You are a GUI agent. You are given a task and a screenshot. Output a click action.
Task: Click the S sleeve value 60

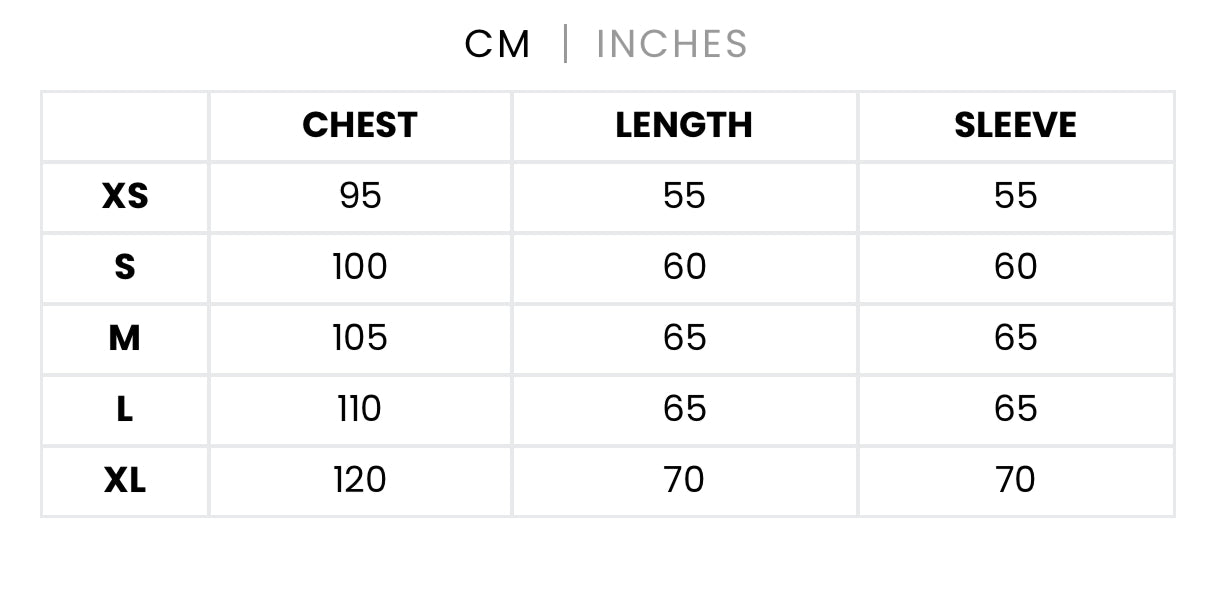point(1015,267)
